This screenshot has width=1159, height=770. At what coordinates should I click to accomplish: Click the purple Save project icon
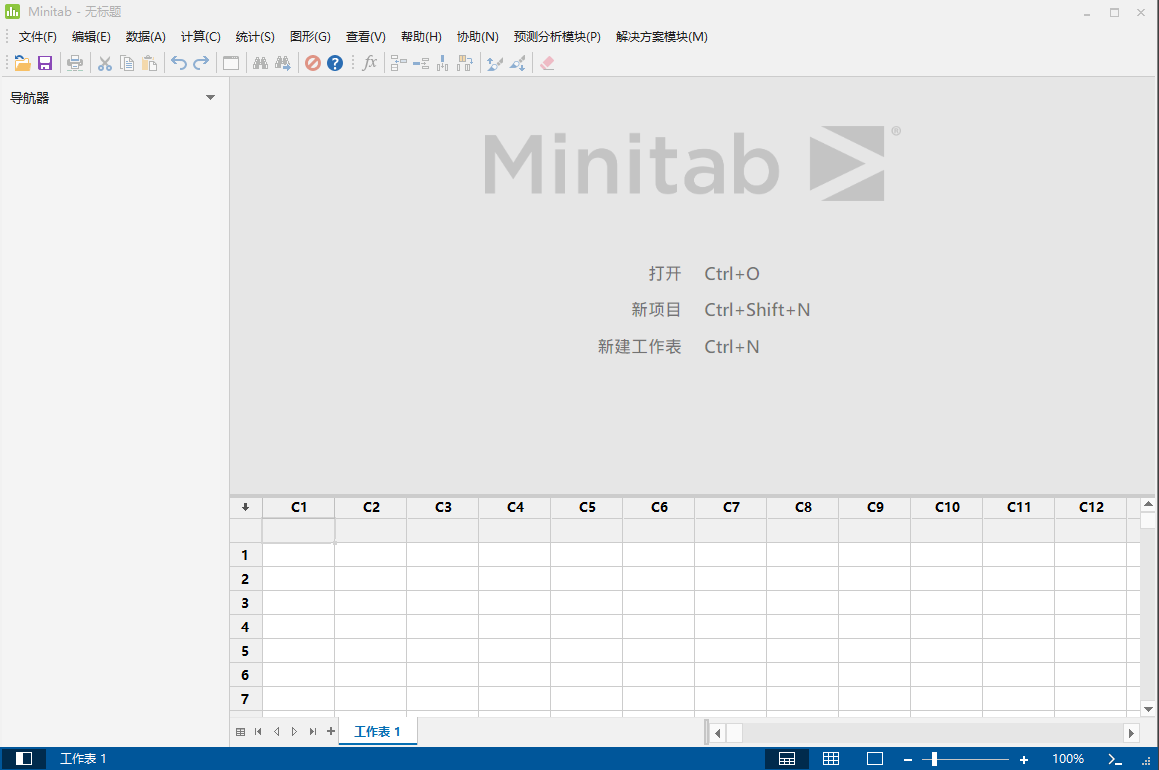click(x=45, y=64)
